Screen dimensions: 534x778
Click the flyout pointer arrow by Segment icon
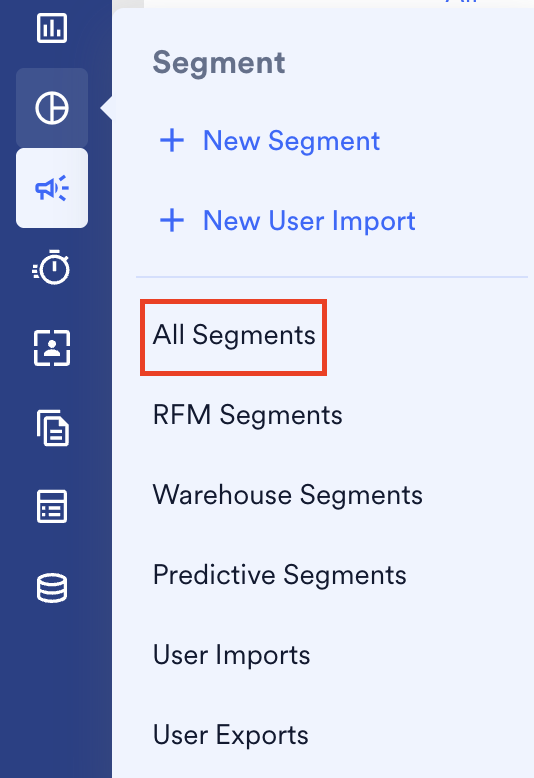click(x=106, y=108)
